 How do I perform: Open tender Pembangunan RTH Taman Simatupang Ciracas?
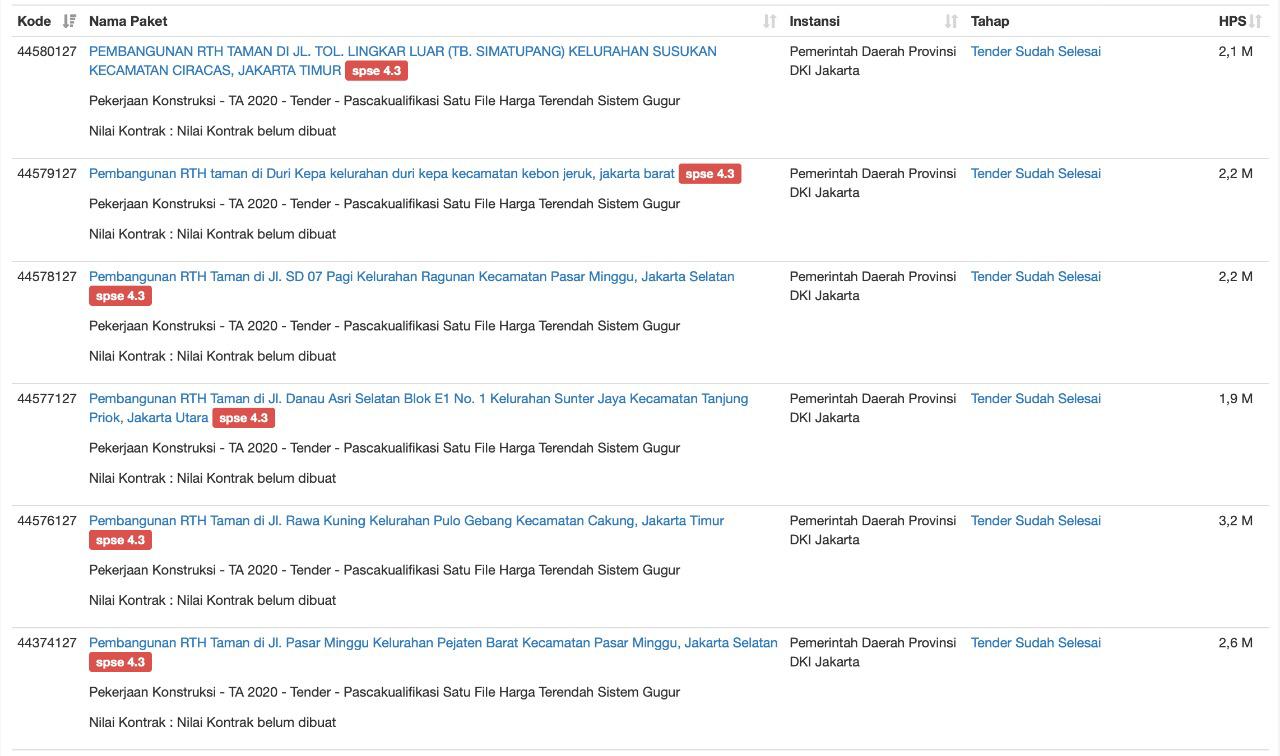402,51
